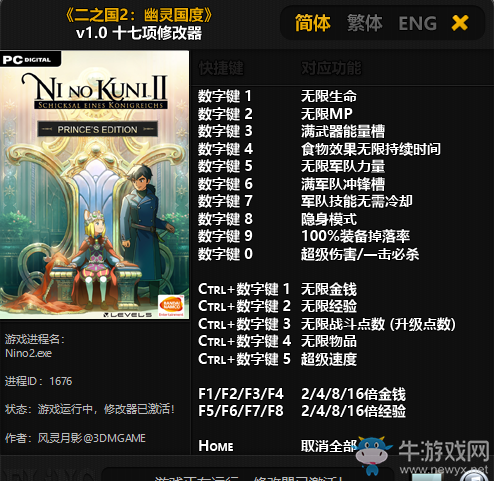Click the Ni no Kuni II cover art

[94, 185]
